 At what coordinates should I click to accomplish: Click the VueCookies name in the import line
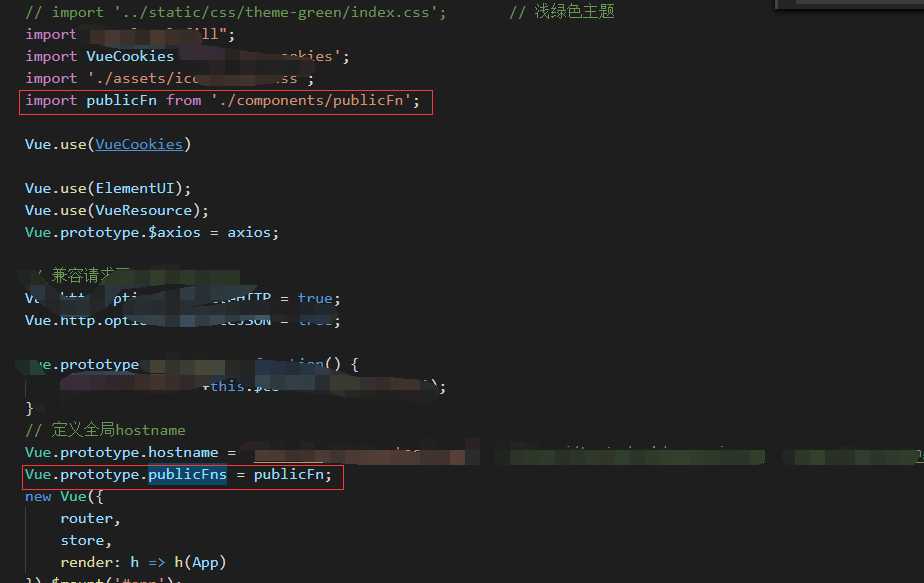pyautogui.click(x=130, y=56)
